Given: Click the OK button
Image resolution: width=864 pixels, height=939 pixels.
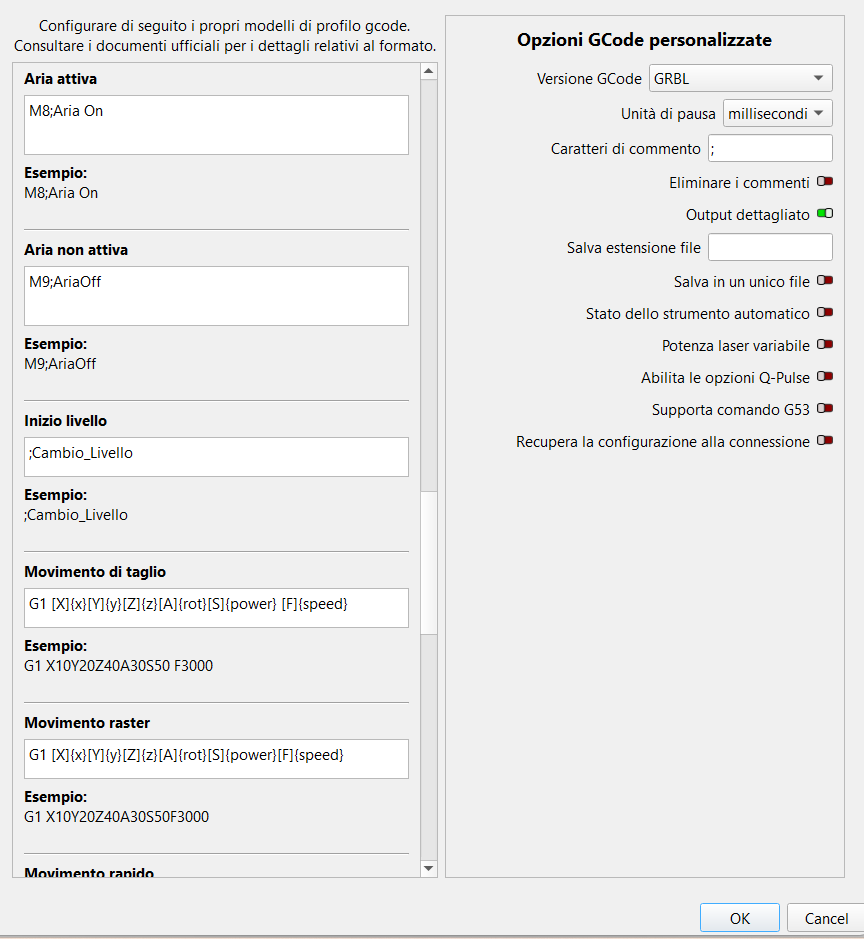Looking at the screenshot, I should click(739, 918).
